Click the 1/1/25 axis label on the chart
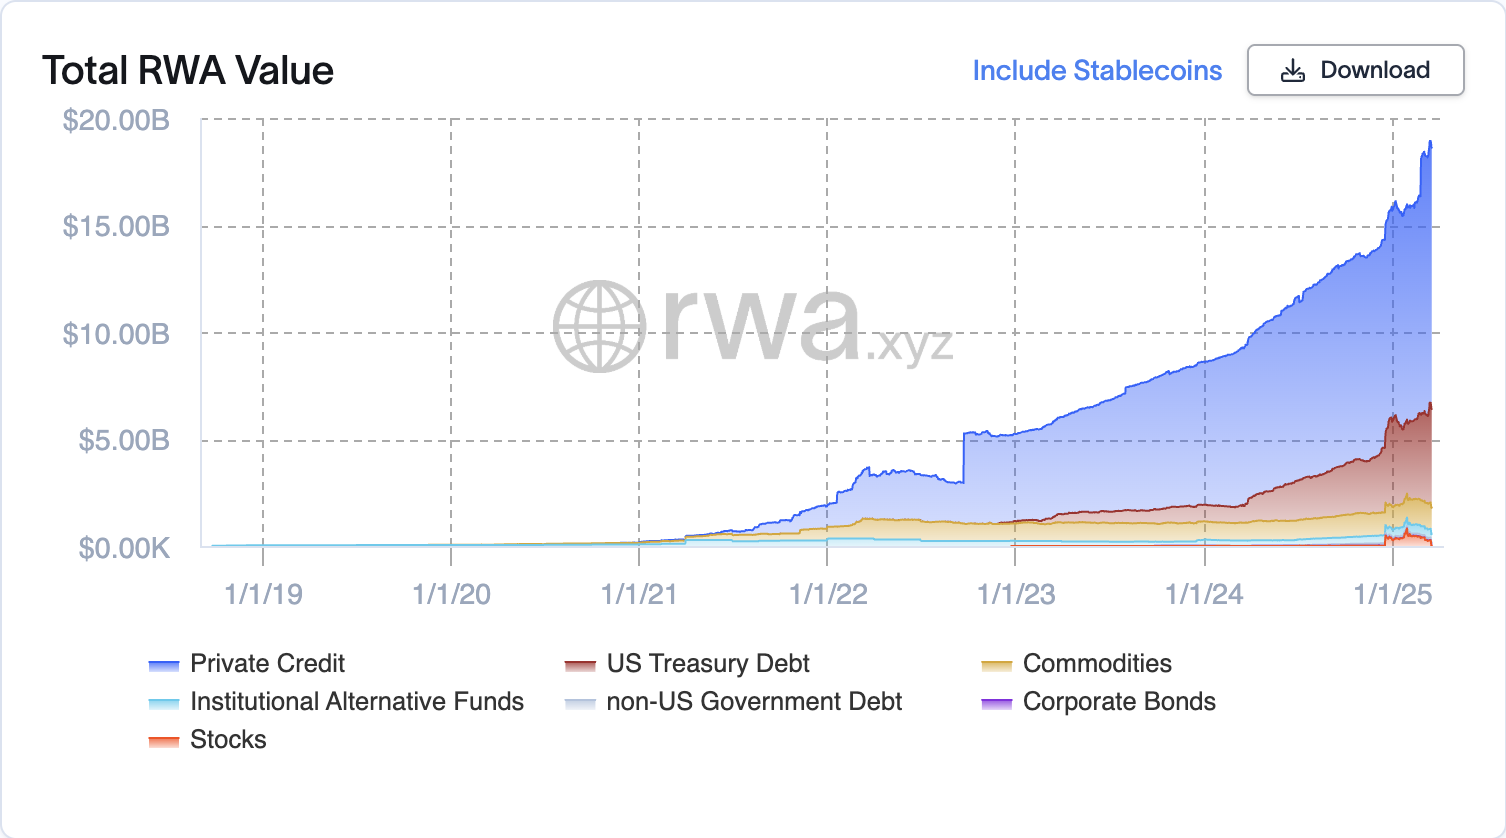 (1394, 593)
